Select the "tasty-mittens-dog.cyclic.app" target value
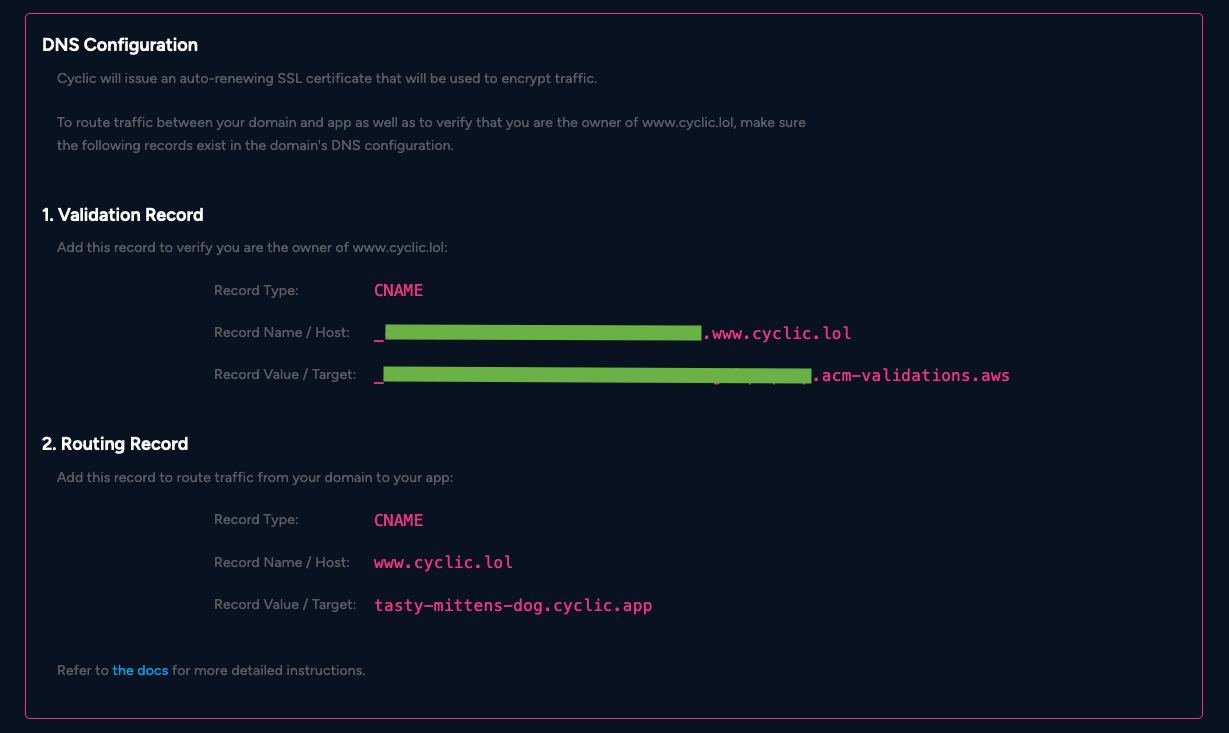1229x733 pixels. click(513, 605)
